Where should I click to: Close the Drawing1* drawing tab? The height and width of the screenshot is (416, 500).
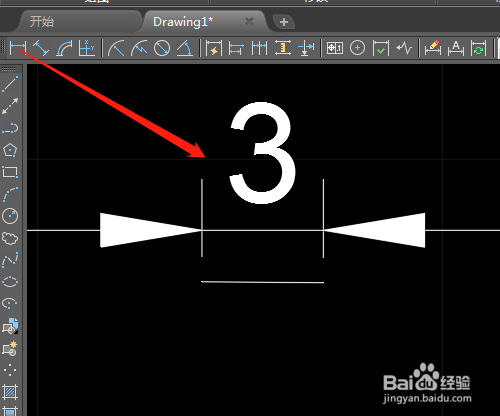[249, 22]
